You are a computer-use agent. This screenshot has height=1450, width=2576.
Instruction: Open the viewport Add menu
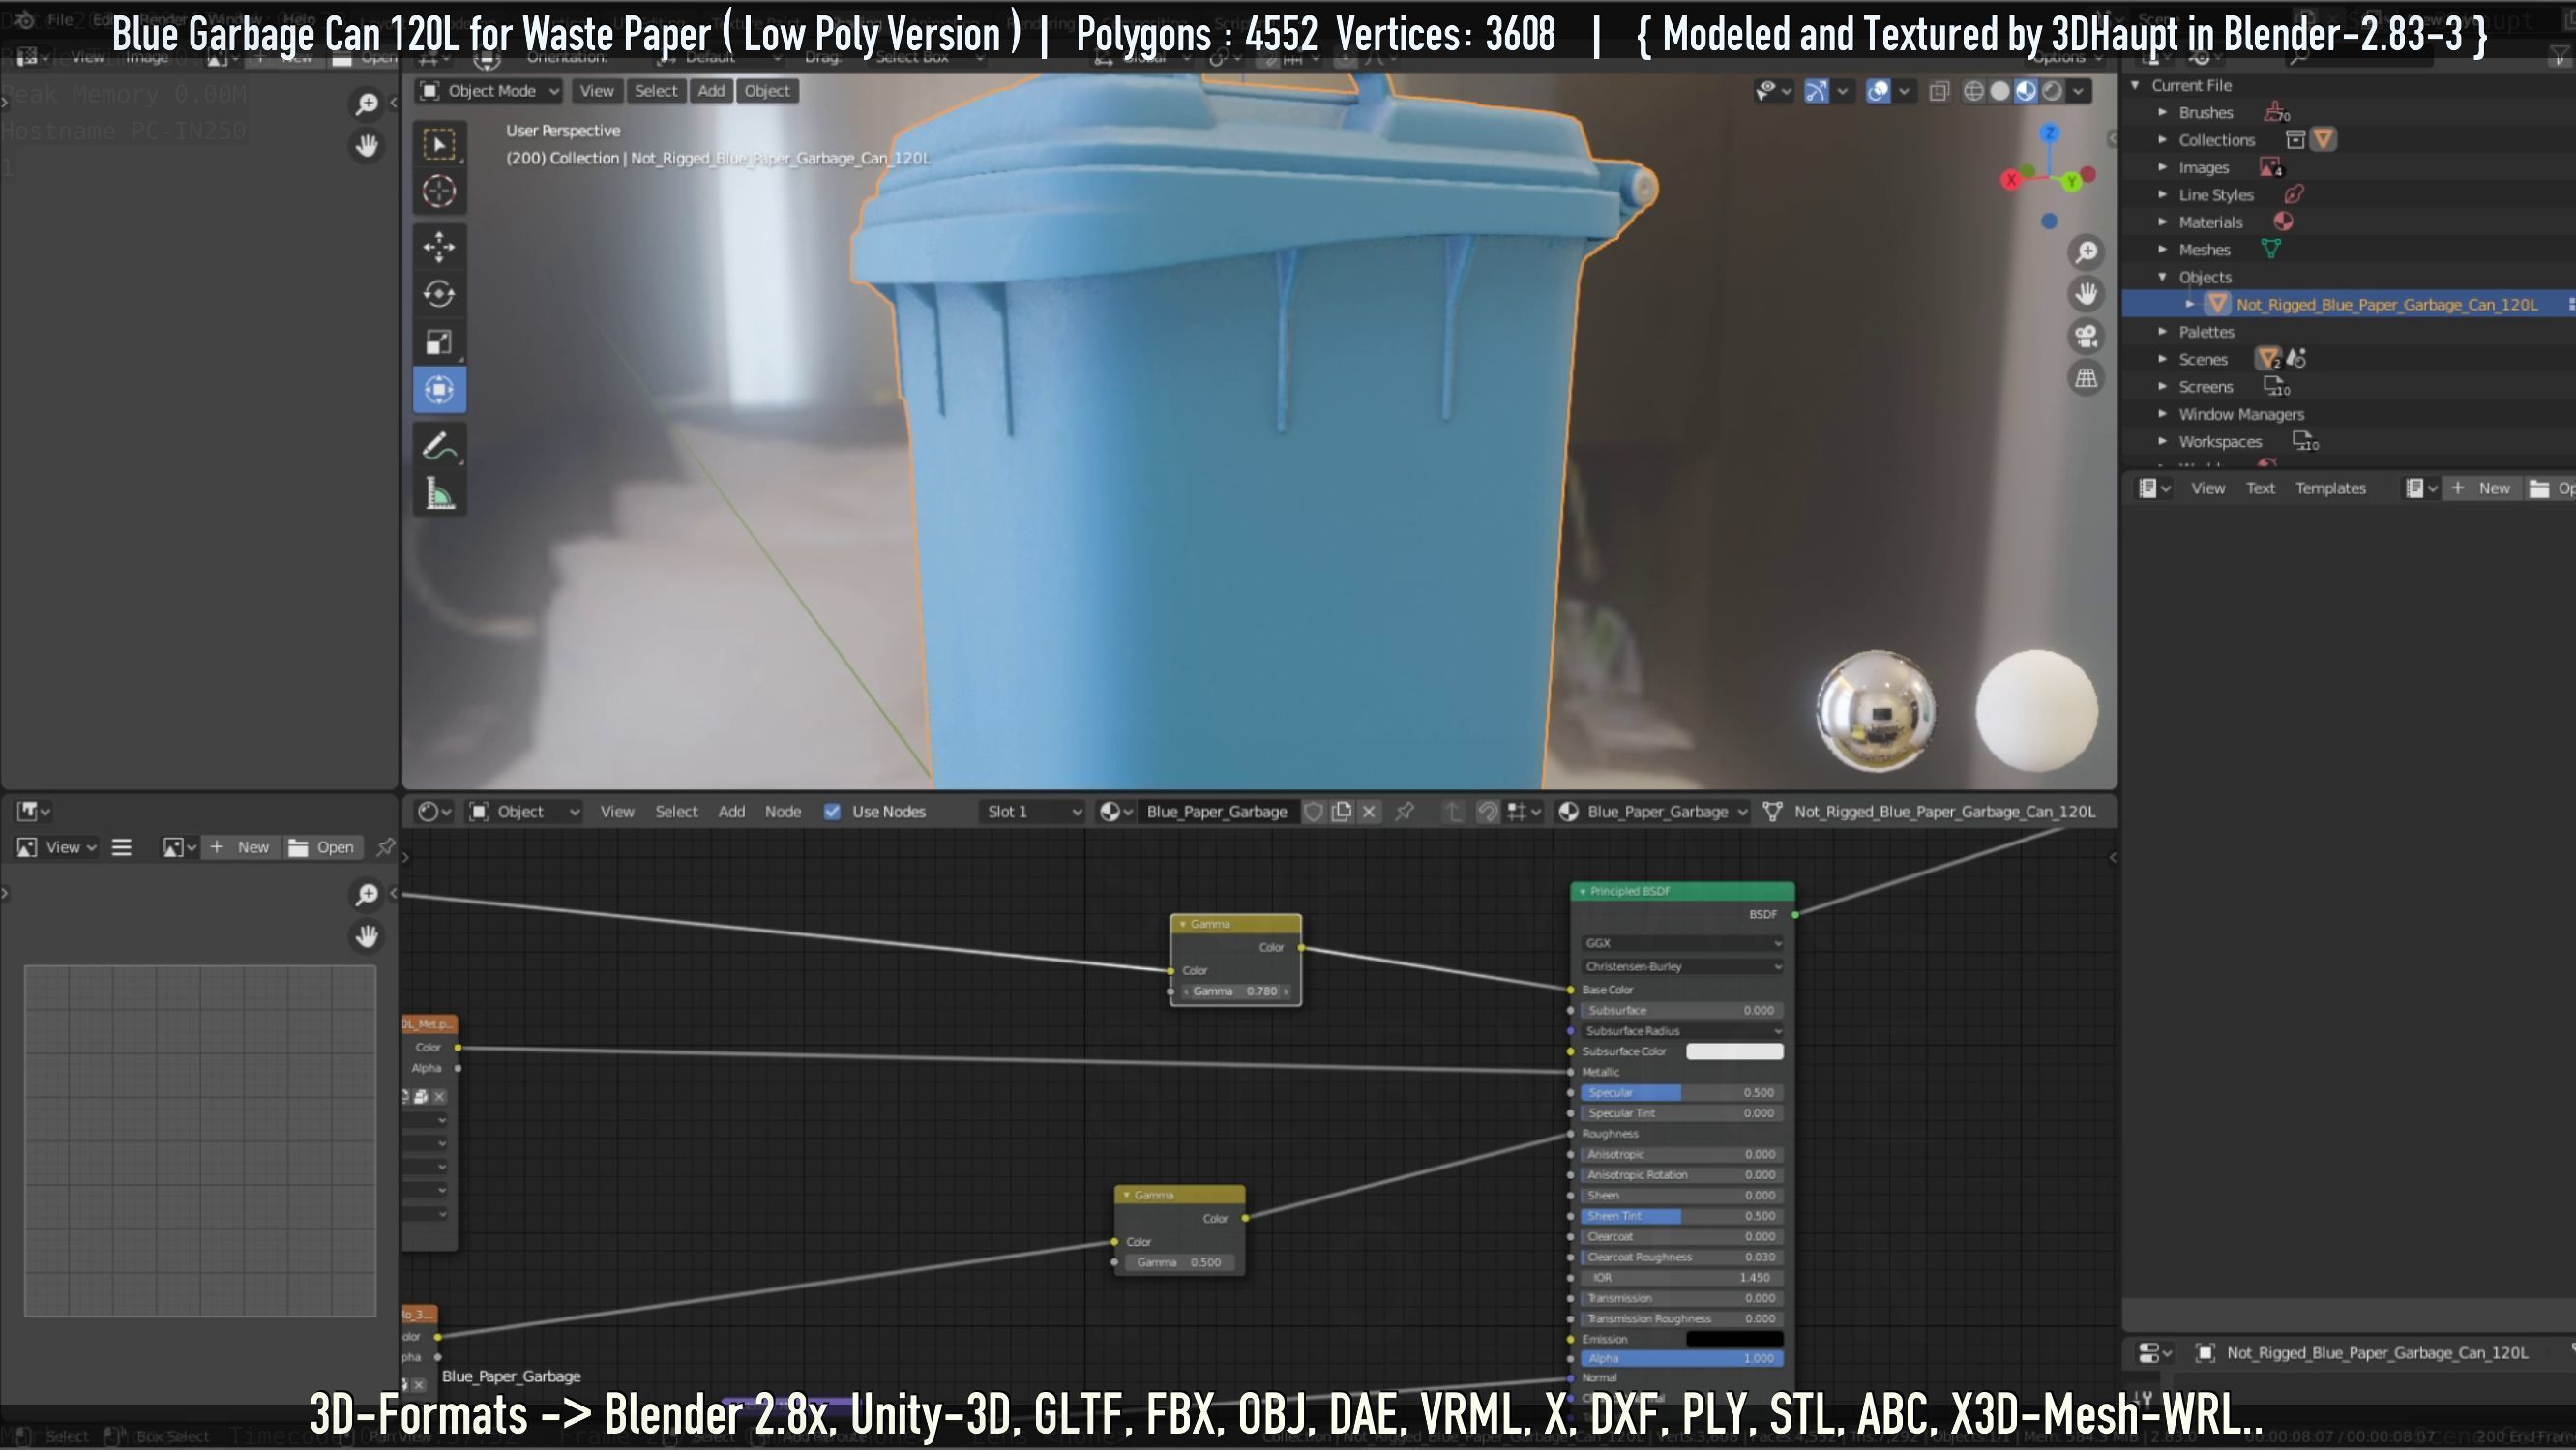click(x=711, y=91)
